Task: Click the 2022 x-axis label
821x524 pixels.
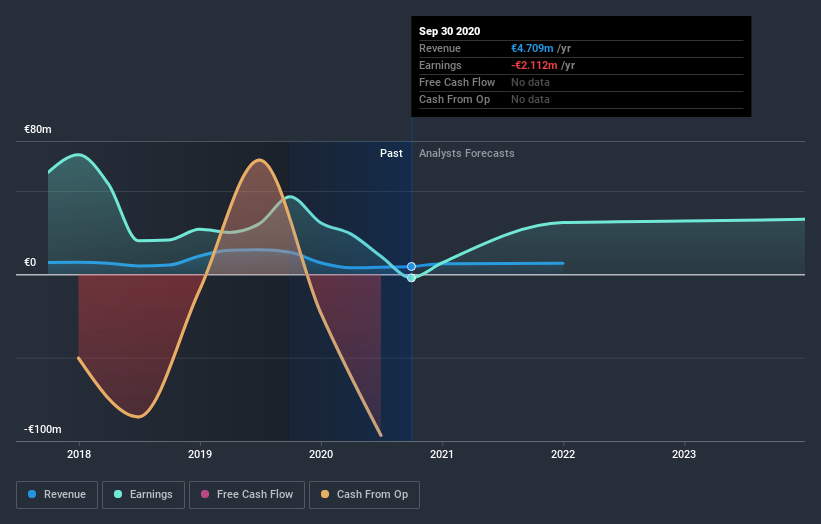Action: [563, 454]
